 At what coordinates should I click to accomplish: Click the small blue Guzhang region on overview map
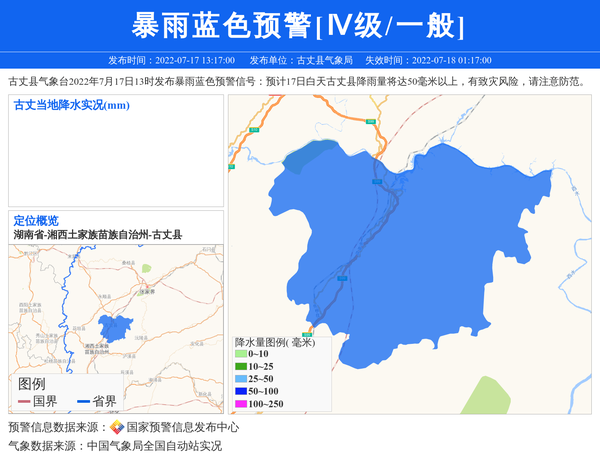(x=115, y=327)
